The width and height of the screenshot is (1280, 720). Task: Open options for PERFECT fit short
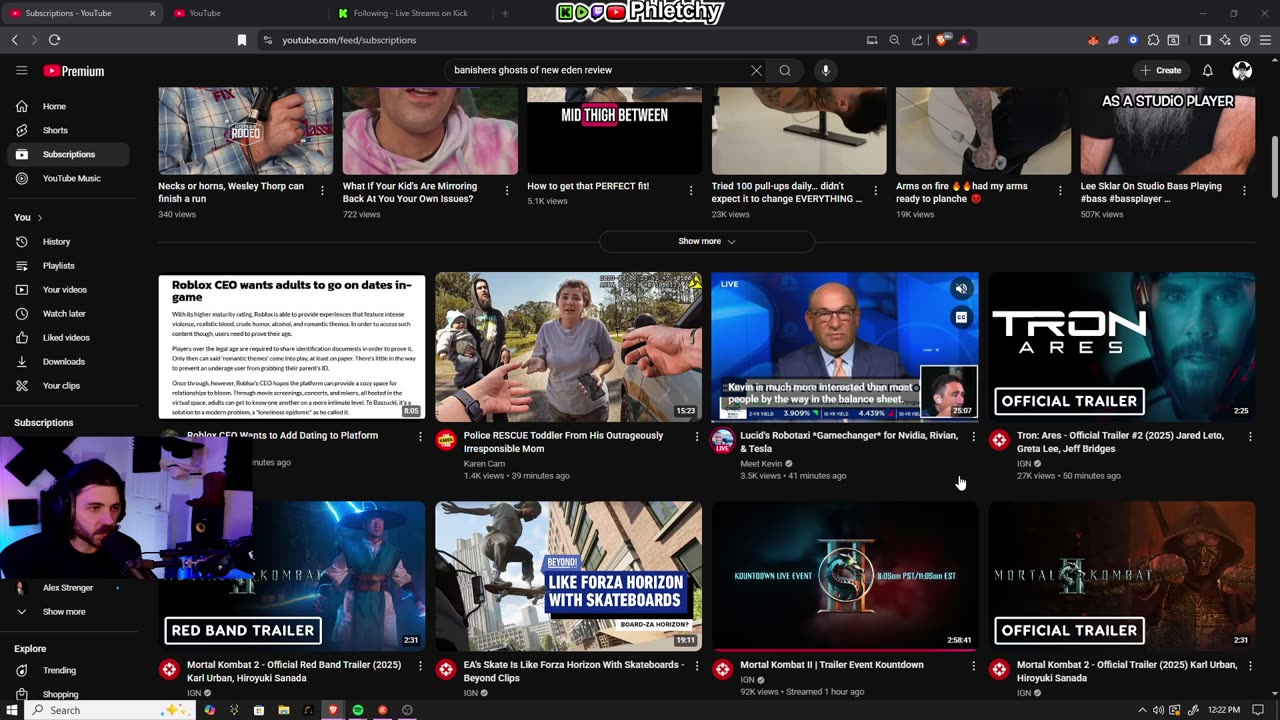(691, 190)
